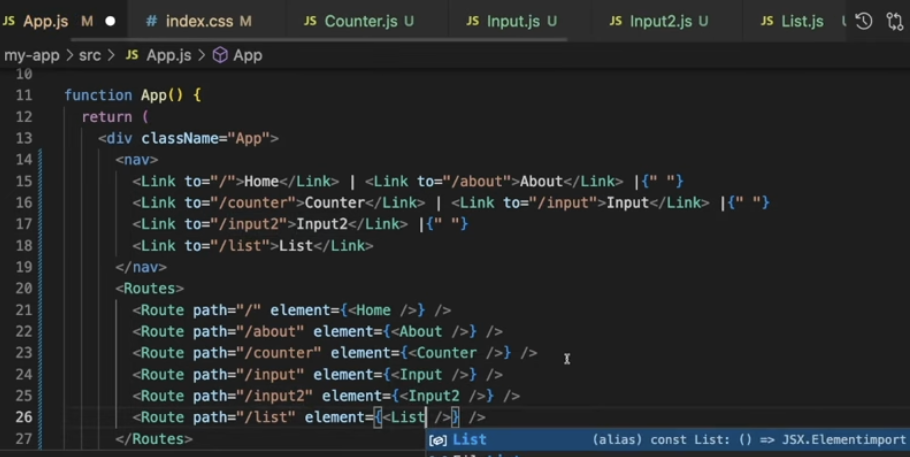Select List suggestion in autocomplete popup
This screenshot has height=457, width=910.
point(667,440)
